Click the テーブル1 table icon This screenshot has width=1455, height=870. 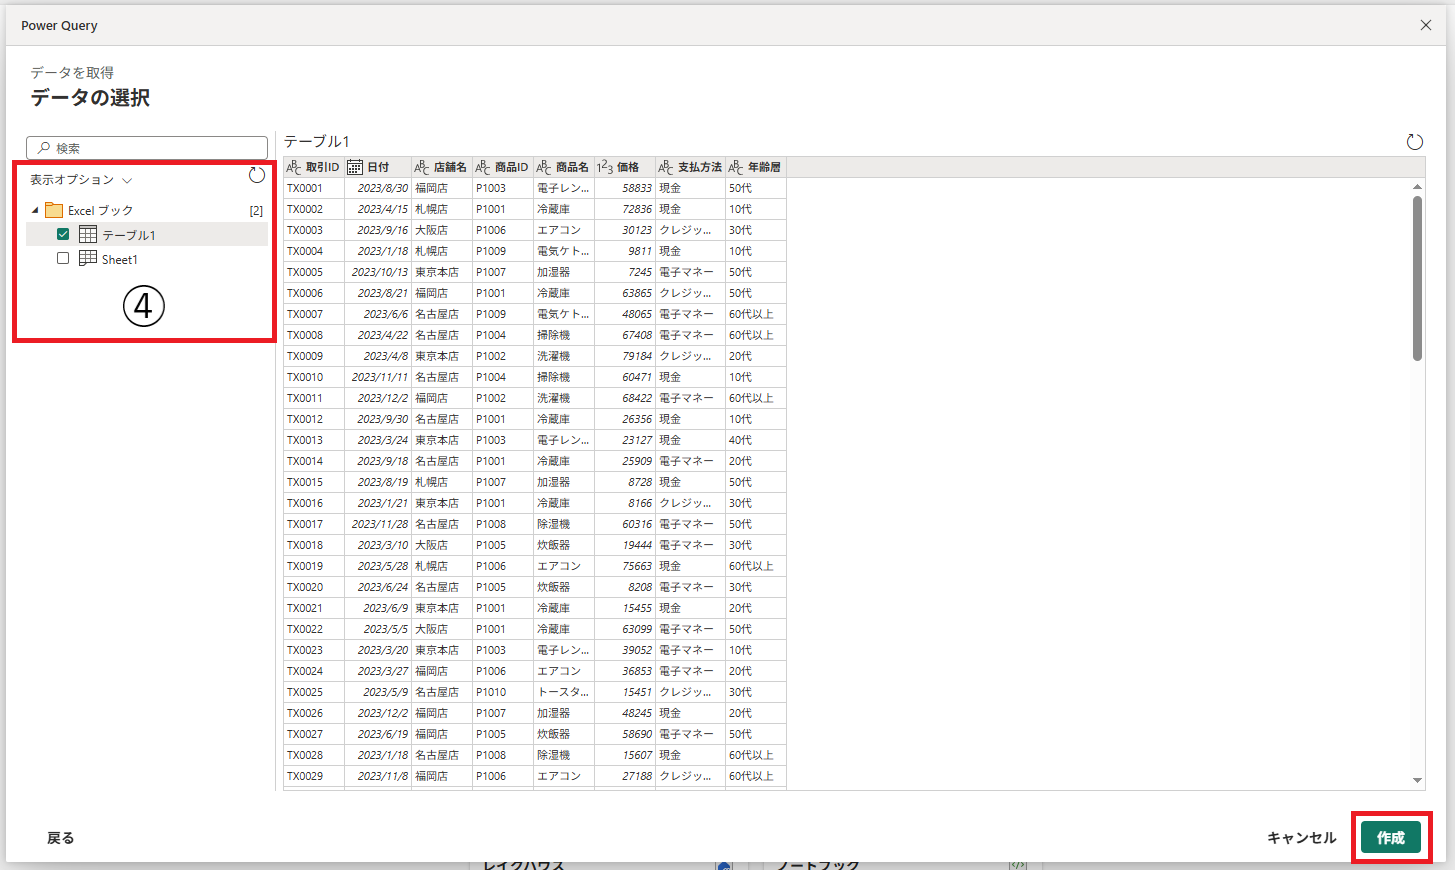point(88,235)
